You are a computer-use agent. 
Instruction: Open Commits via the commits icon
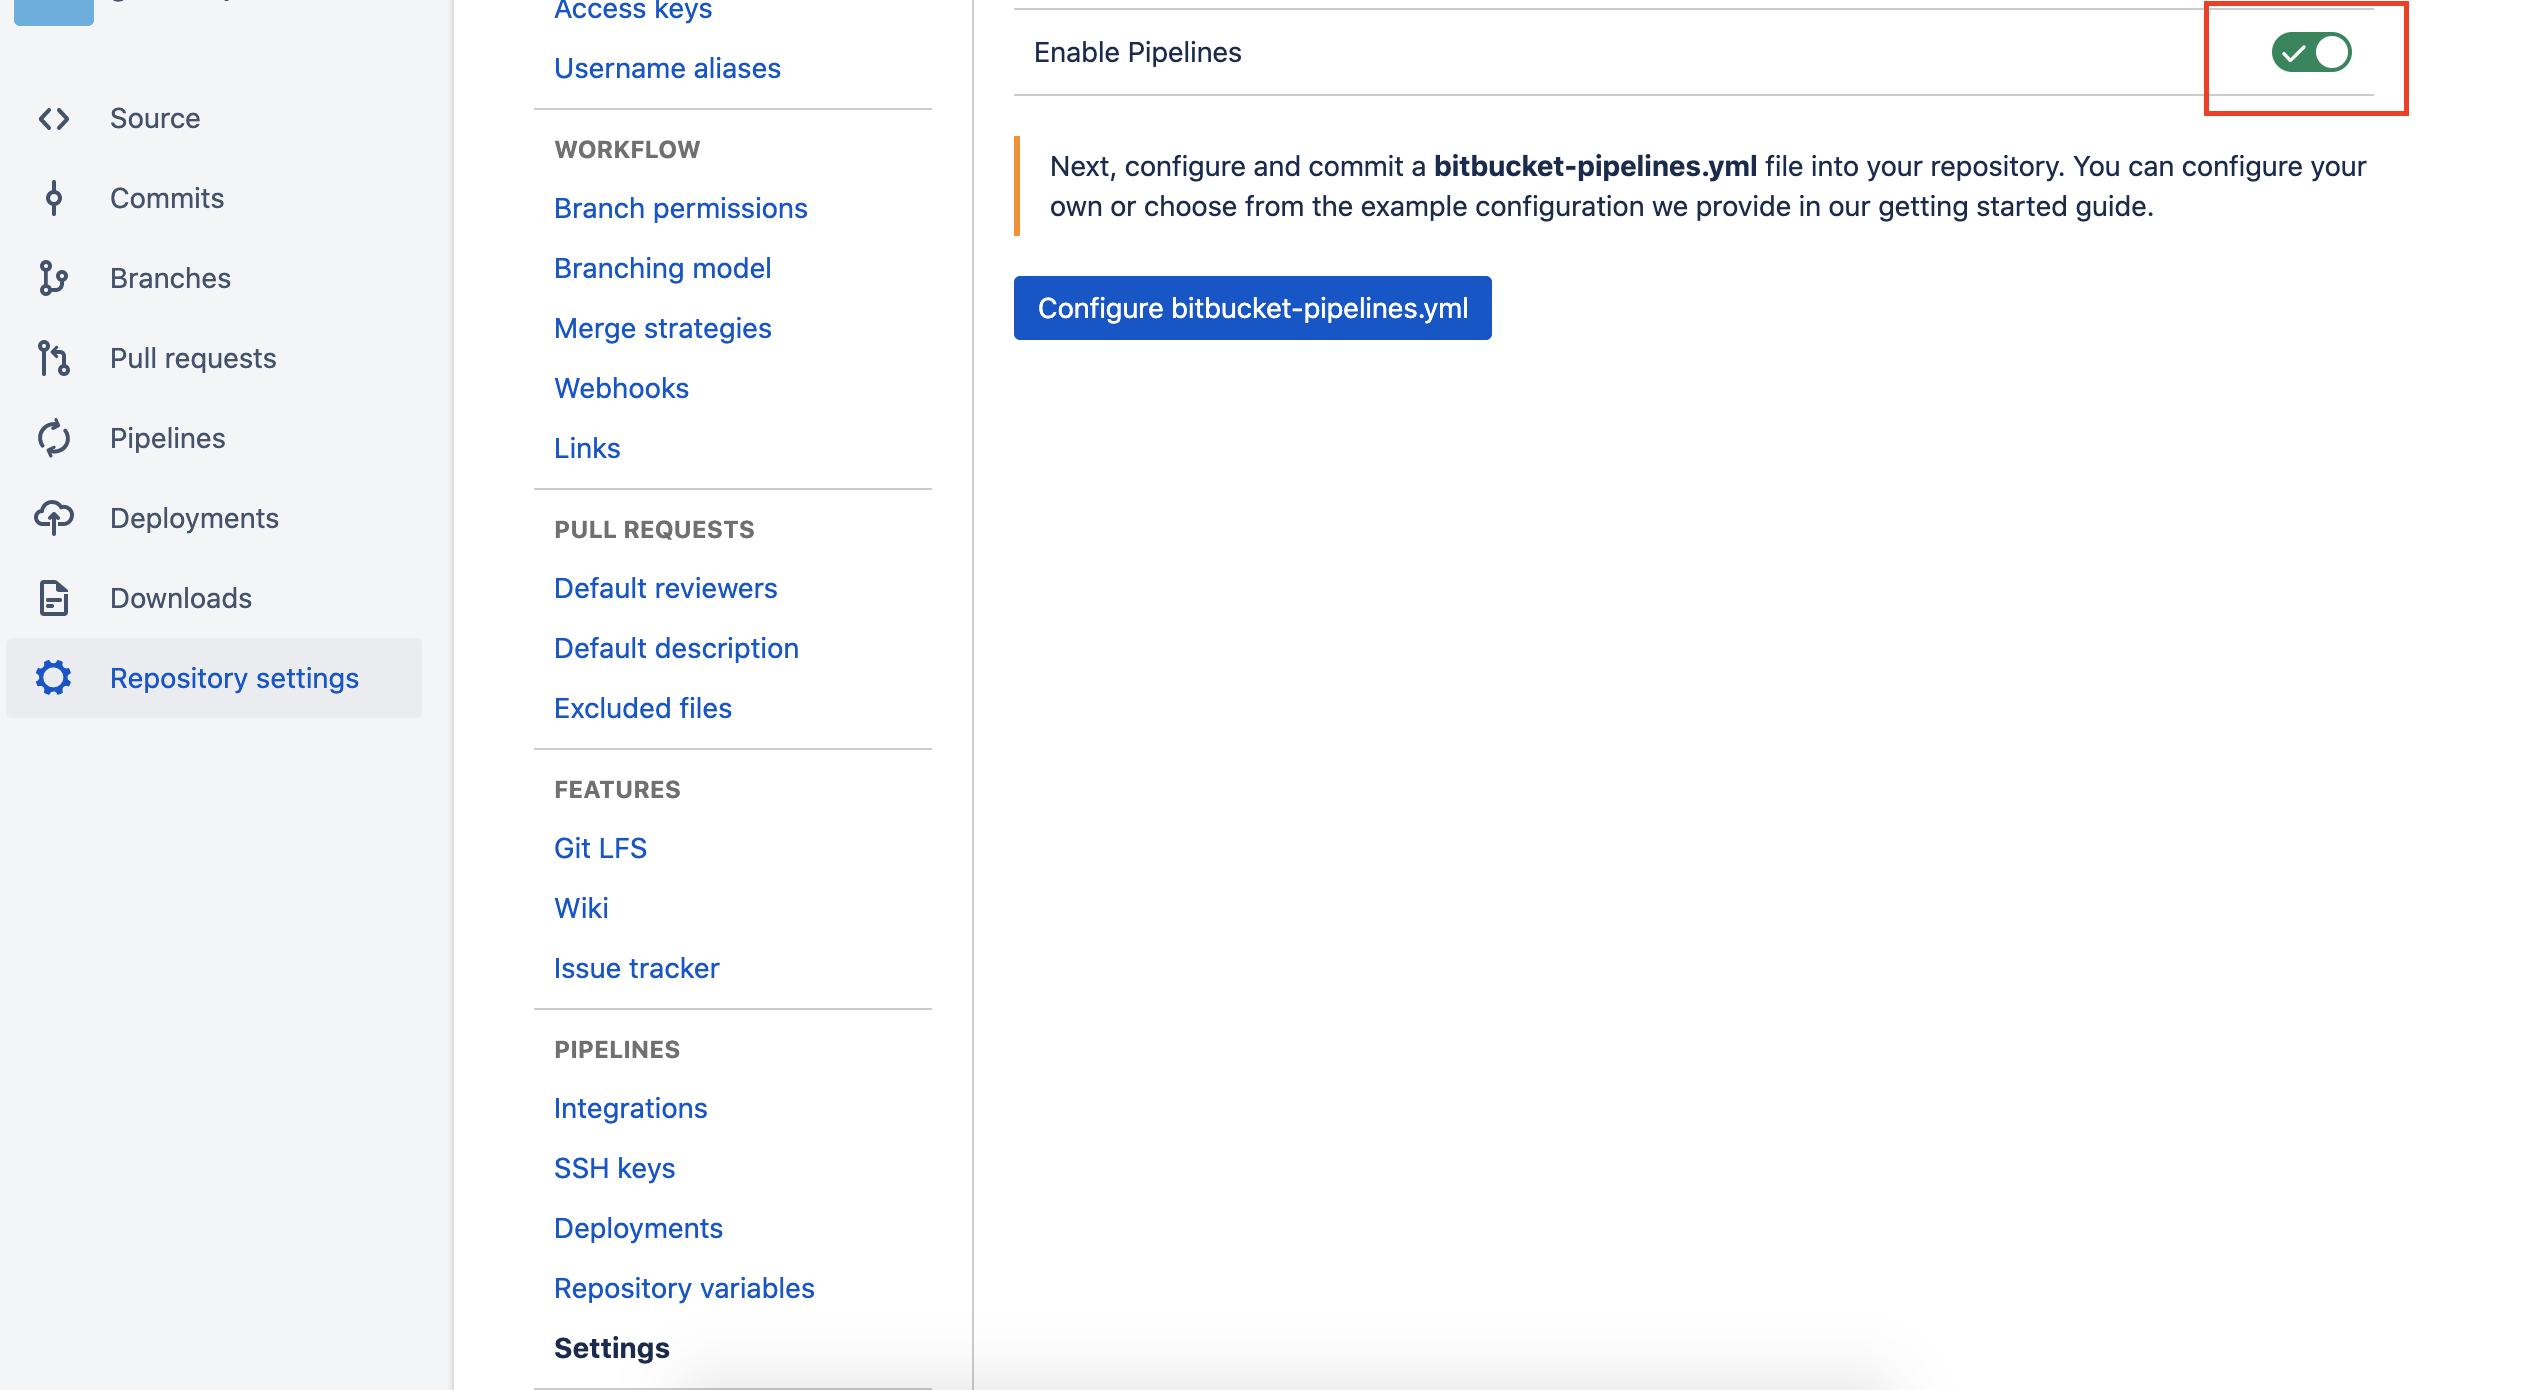coord(54,198)
